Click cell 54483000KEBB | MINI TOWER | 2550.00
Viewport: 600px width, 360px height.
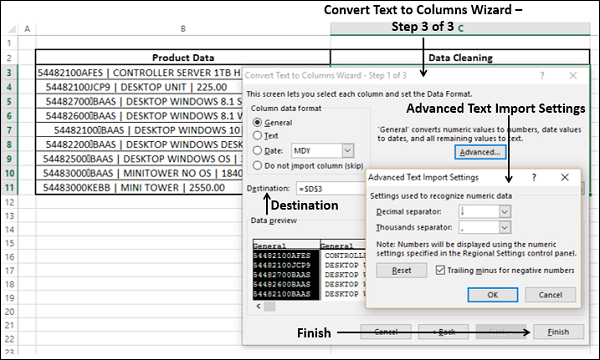point(139,187)
